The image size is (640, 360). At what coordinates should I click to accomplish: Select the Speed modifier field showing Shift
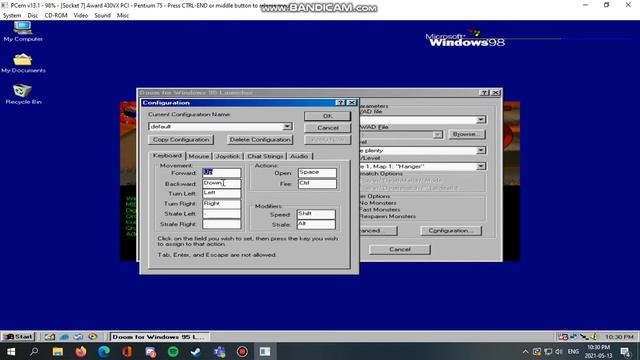[316, 214]
